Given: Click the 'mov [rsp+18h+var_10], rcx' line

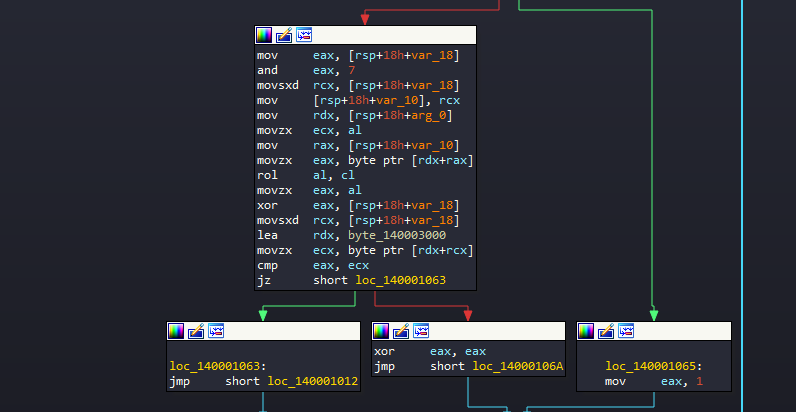Looking at the screenshot, I should pyautogui.click(x=358, y=100).
